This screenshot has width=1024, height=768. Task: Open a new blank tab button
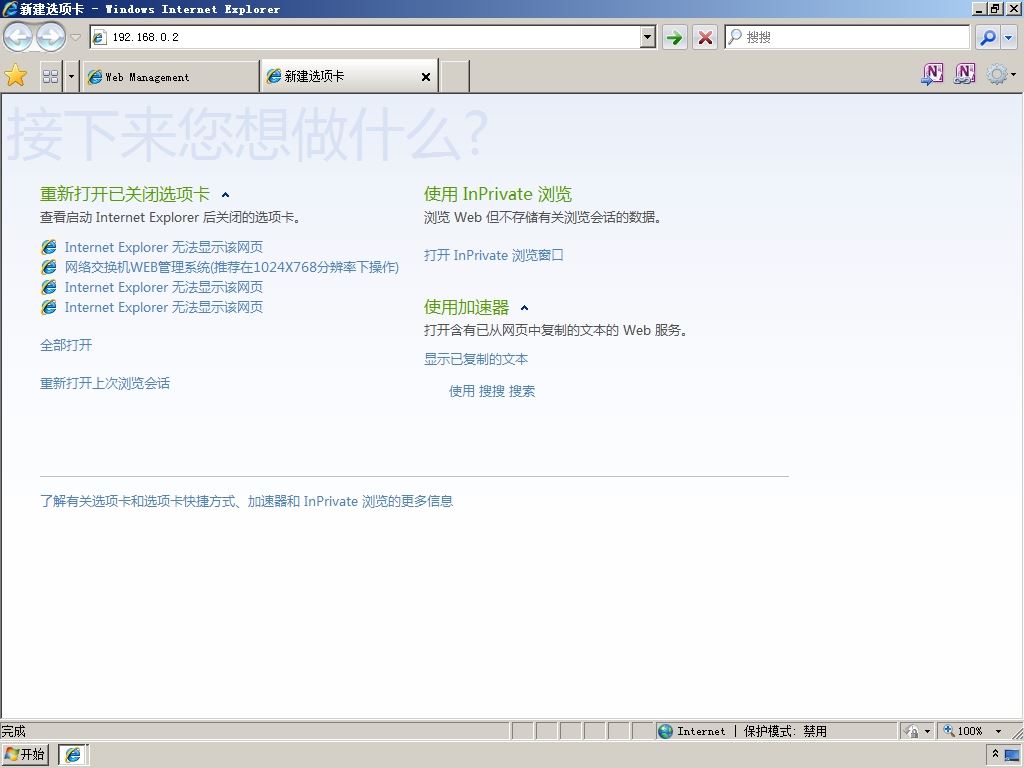point(455,76)
